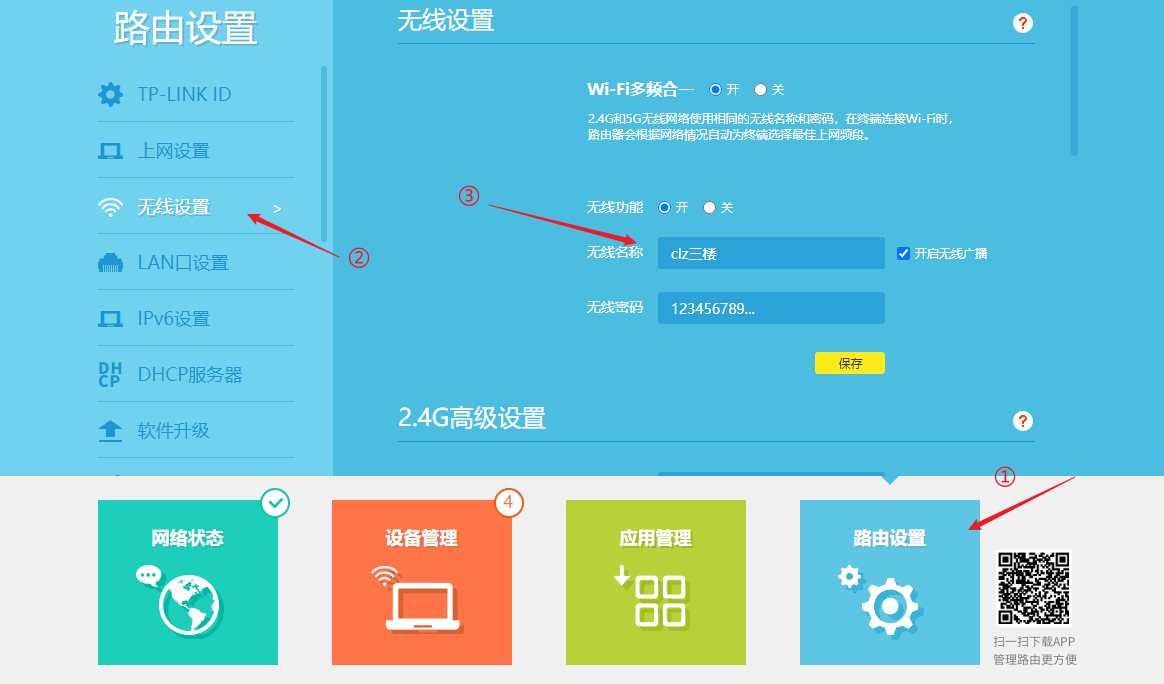The height and width of the screenshot is (684, 1164).
Task: Set 无线功能 to 关
Action: click(709, 208)
